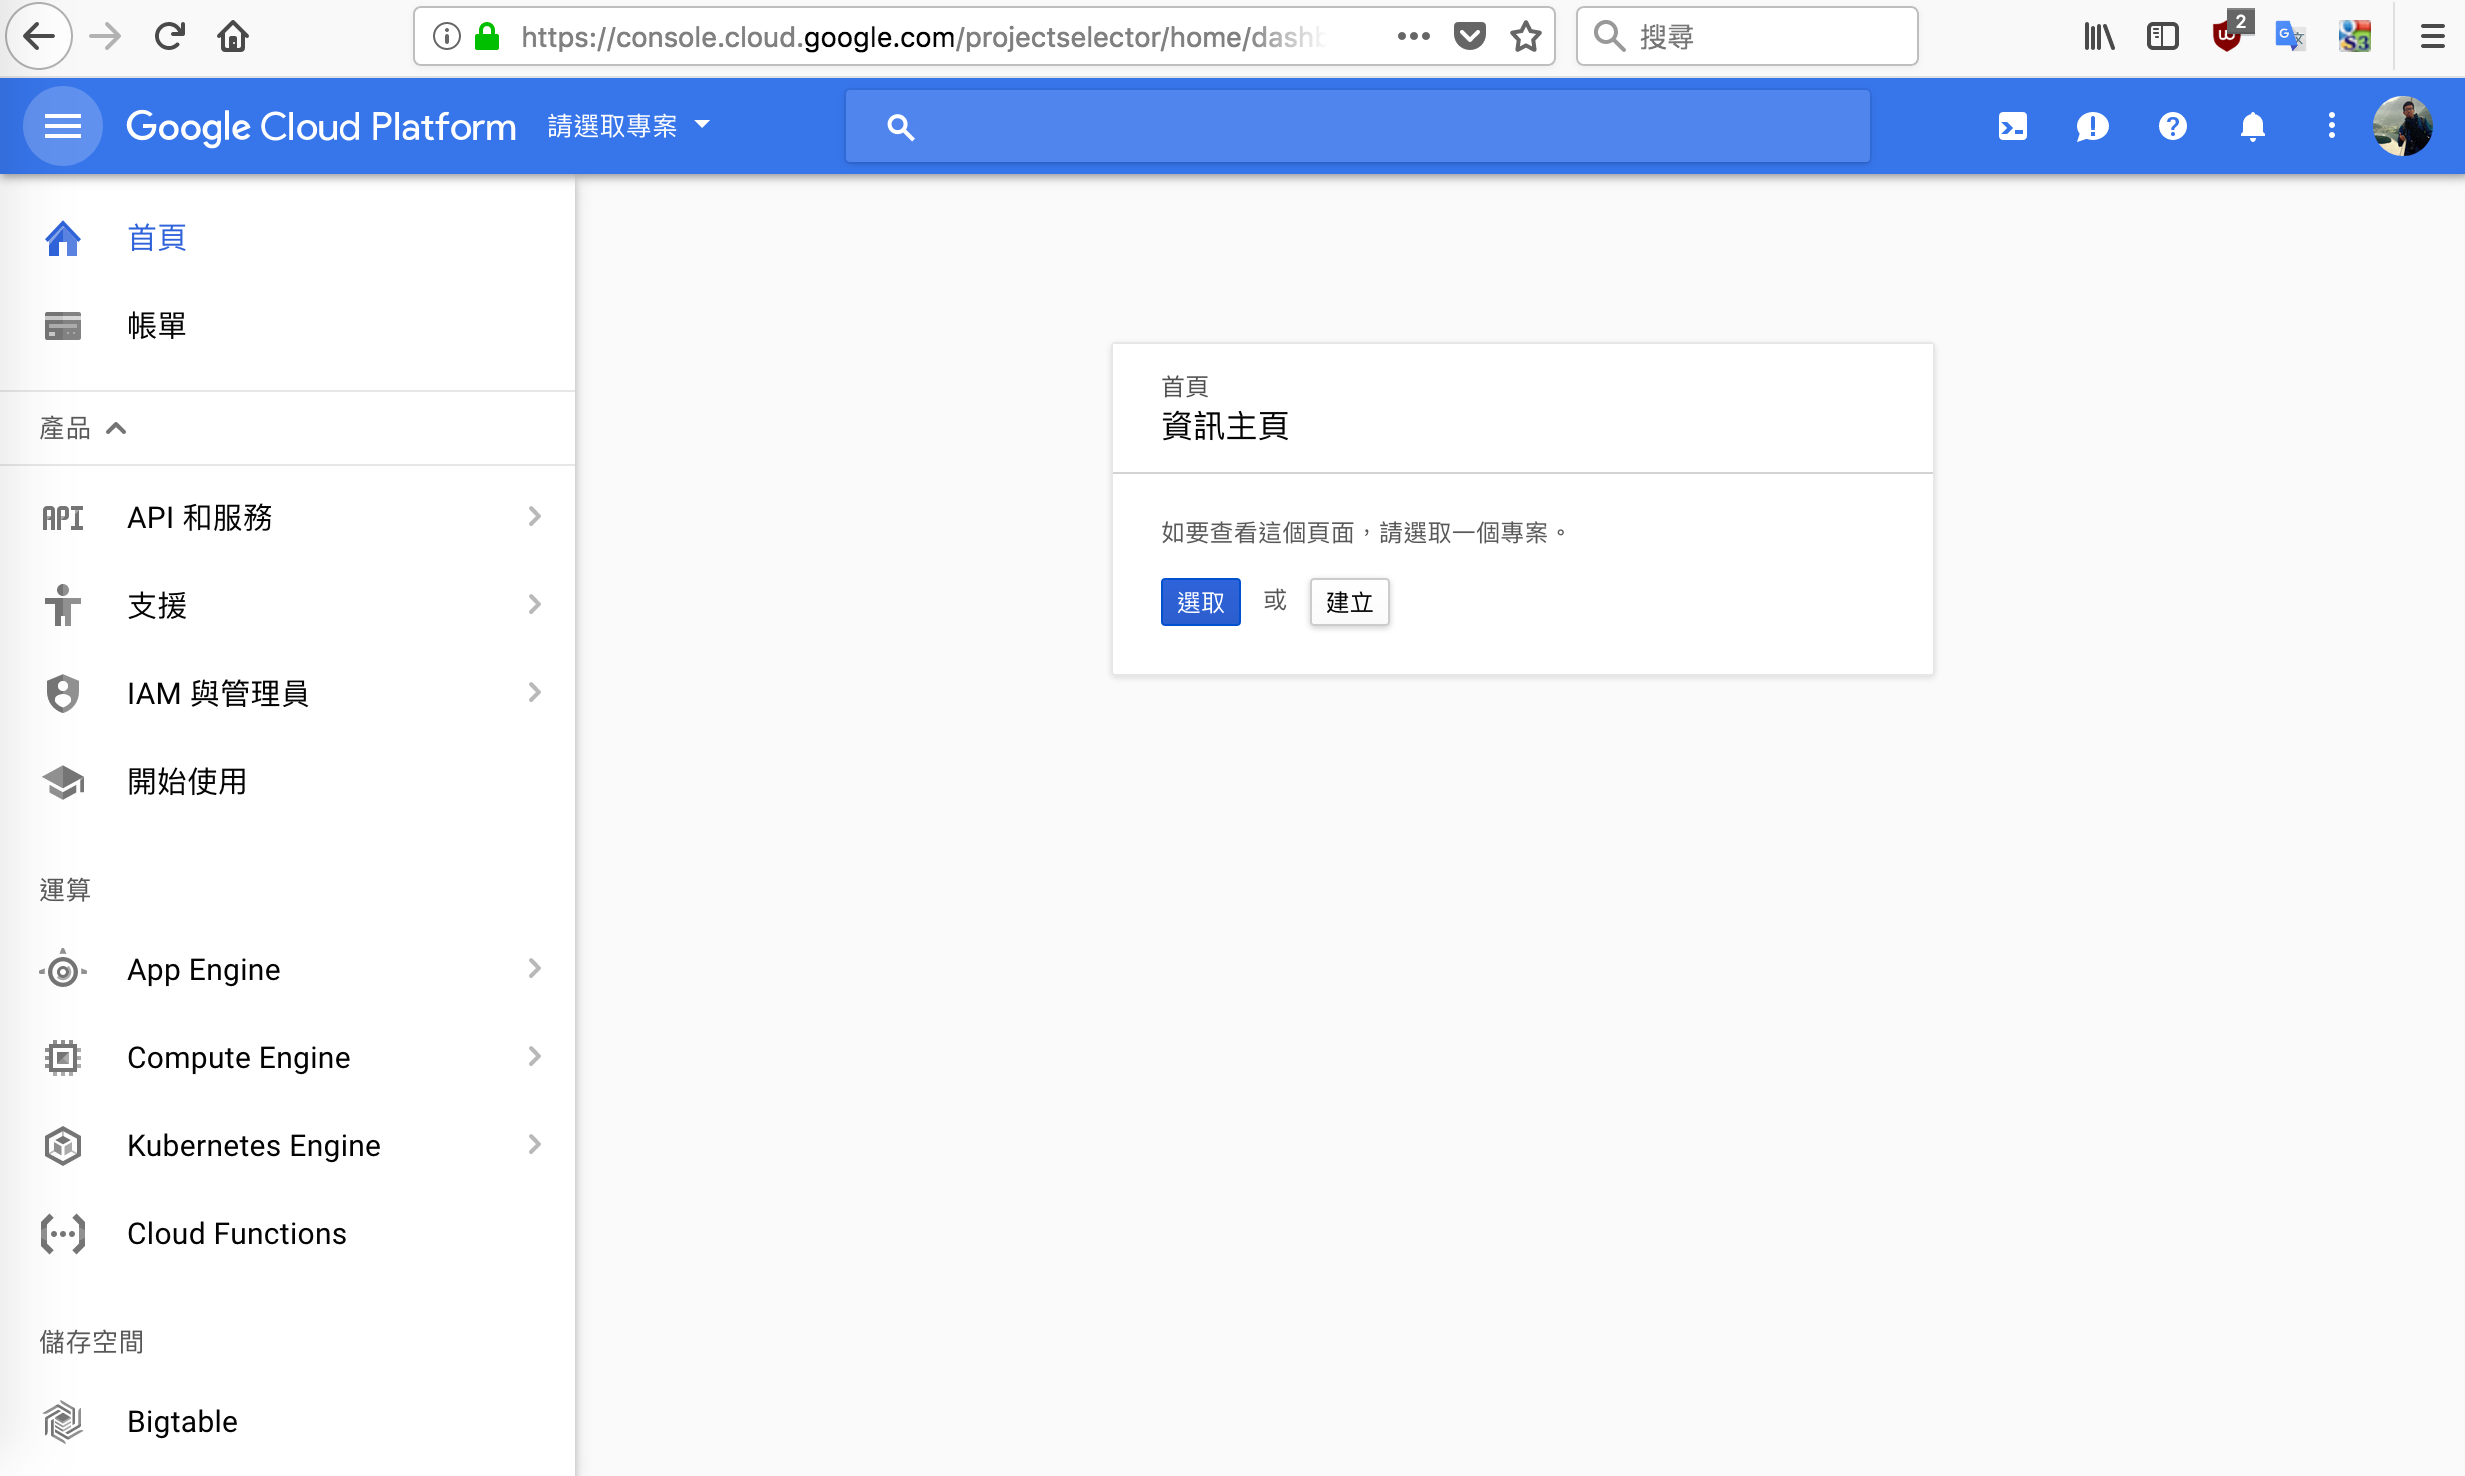Open the help icon
Image resolution: width=2465 pixels, height=1476 pixels.
(x=2172, y=126)
